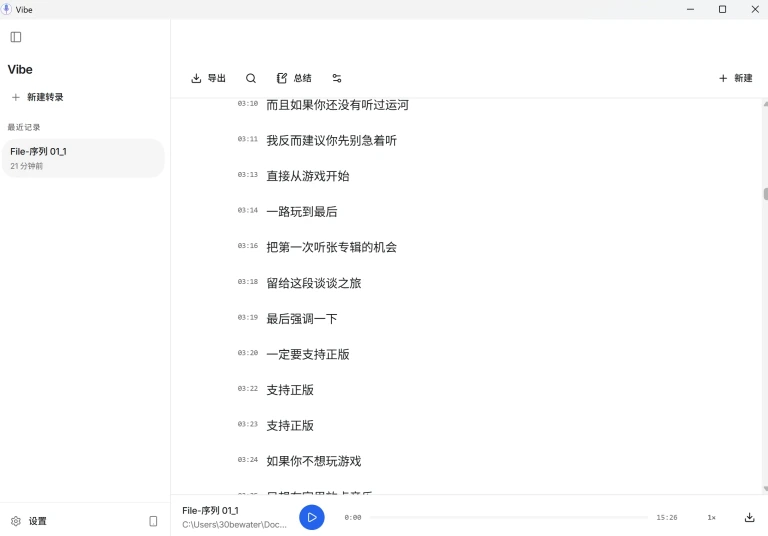
Task: Click the download icon in the player bar
Action: click(749, 517)
